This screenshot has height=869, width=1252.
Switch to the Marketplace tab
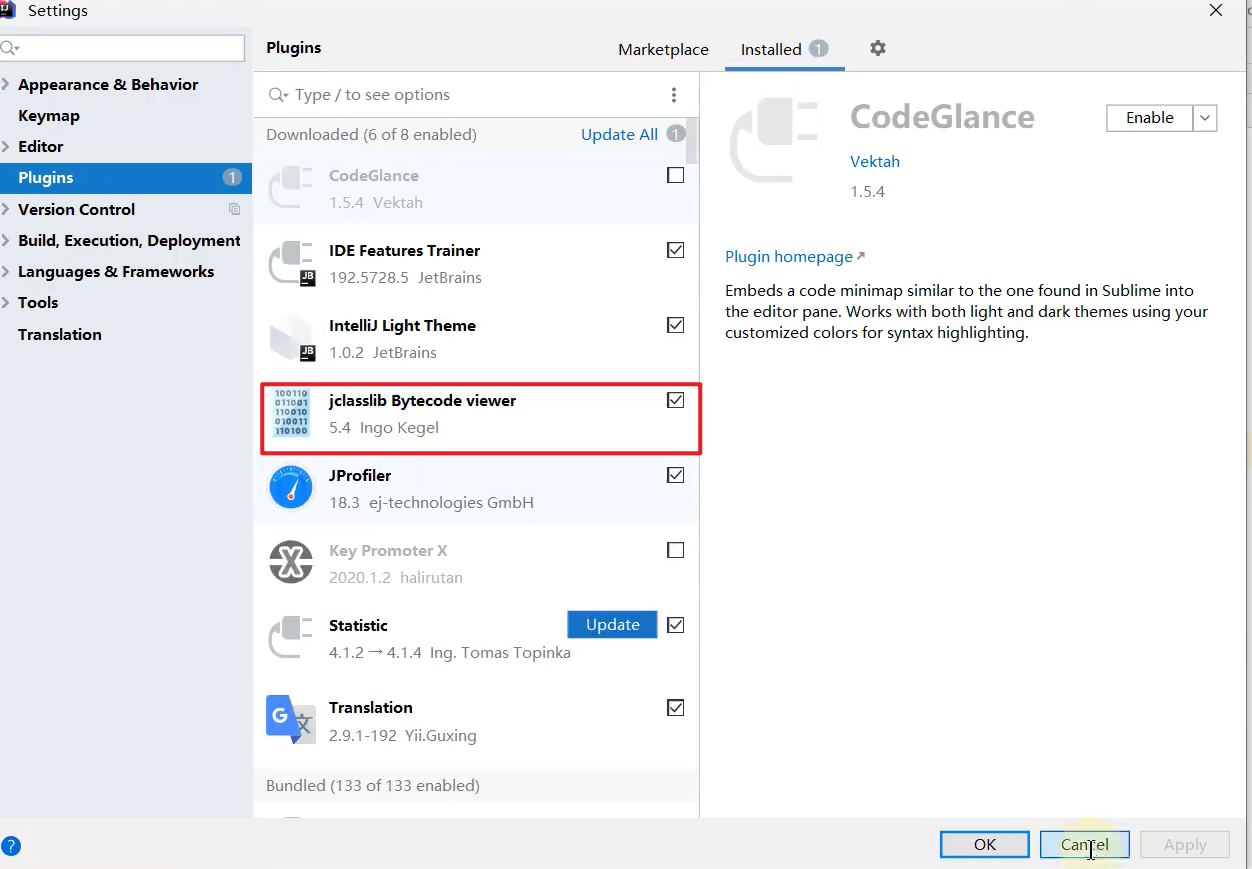pos(663,49)
